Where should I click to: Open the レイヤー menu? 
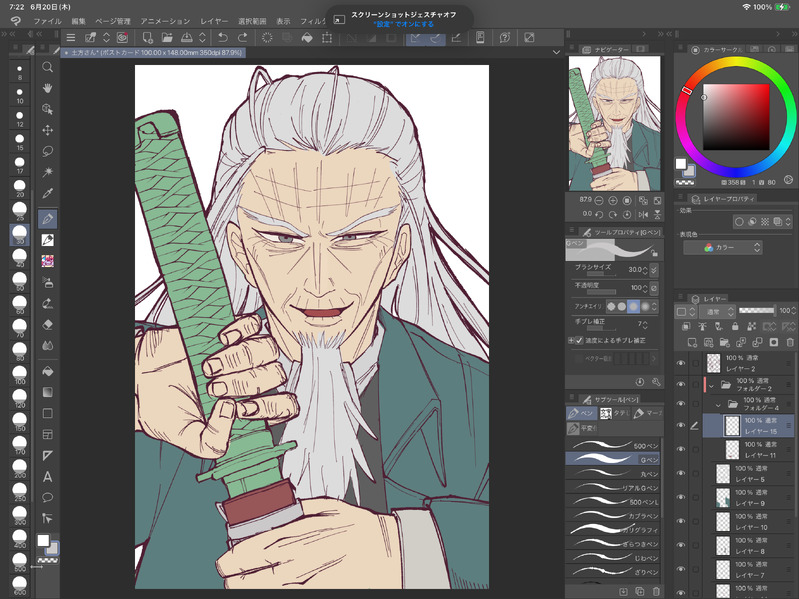click(x=214, y=20)
